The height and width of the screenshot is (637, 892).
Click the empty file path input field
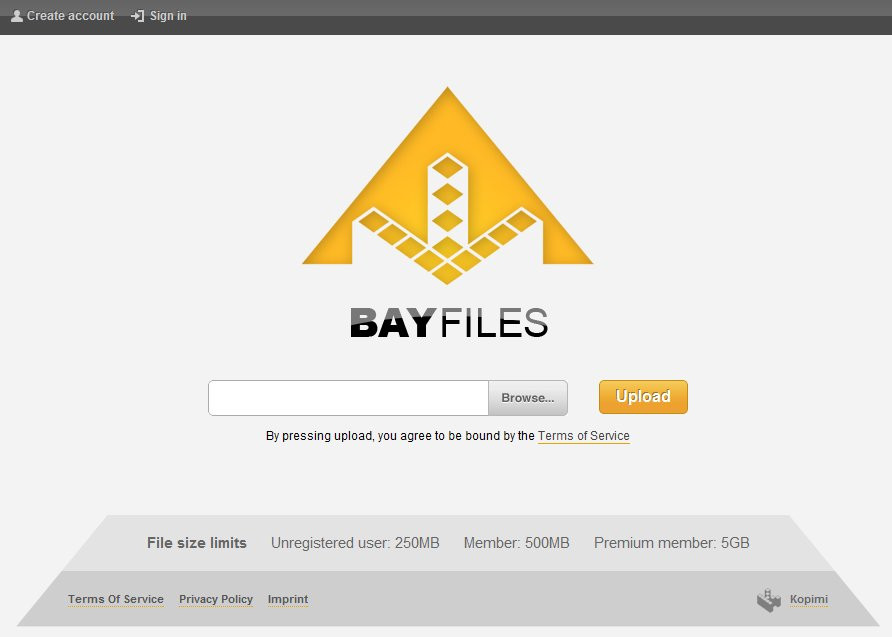pos(347,397)
